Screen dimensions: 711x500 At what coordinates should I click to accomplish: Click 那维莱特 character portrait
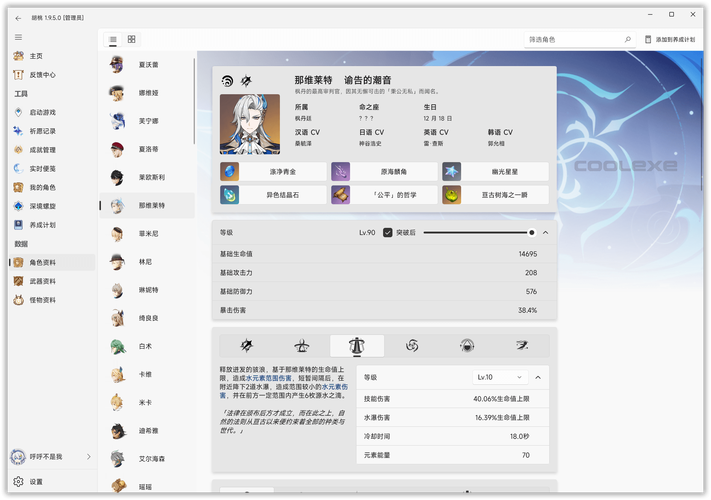click(250, 124)
